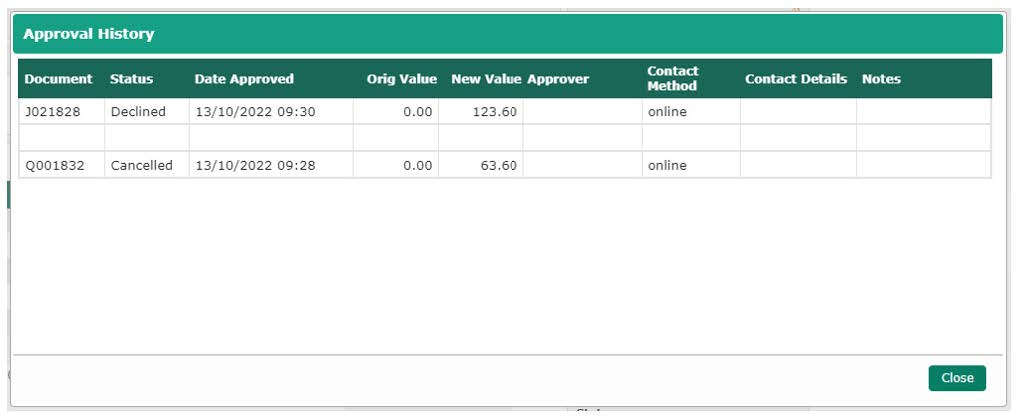Click the Declined status cell
Viewport: 1019px width, 417px height.
coord(137,112)
